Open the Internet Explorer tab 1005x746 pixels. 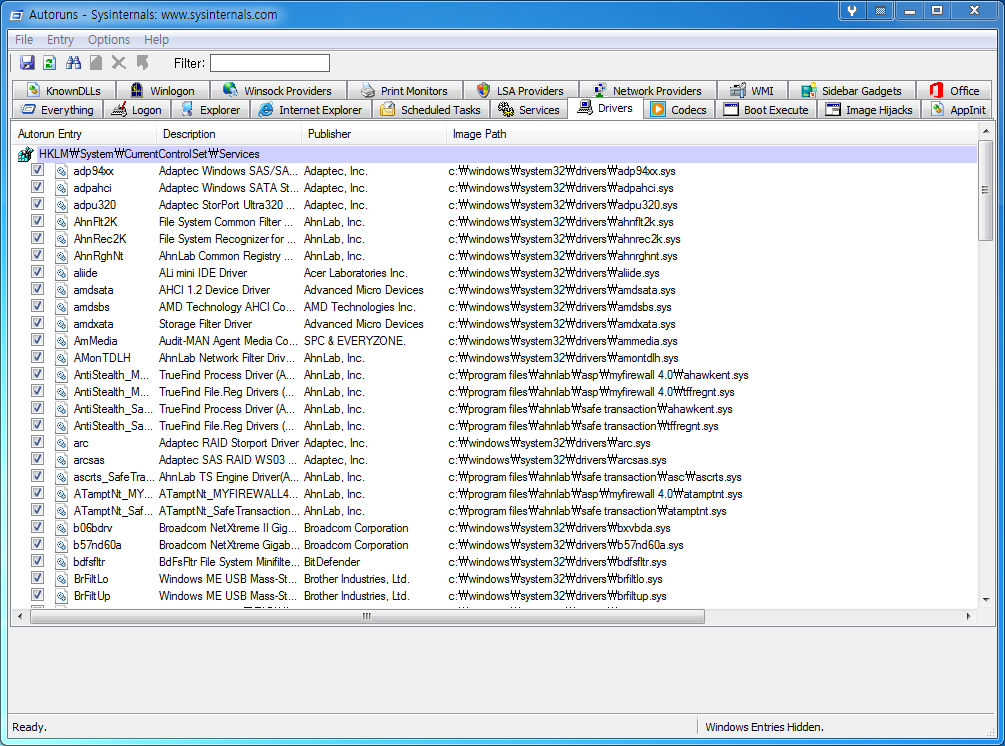pos(310,110)
